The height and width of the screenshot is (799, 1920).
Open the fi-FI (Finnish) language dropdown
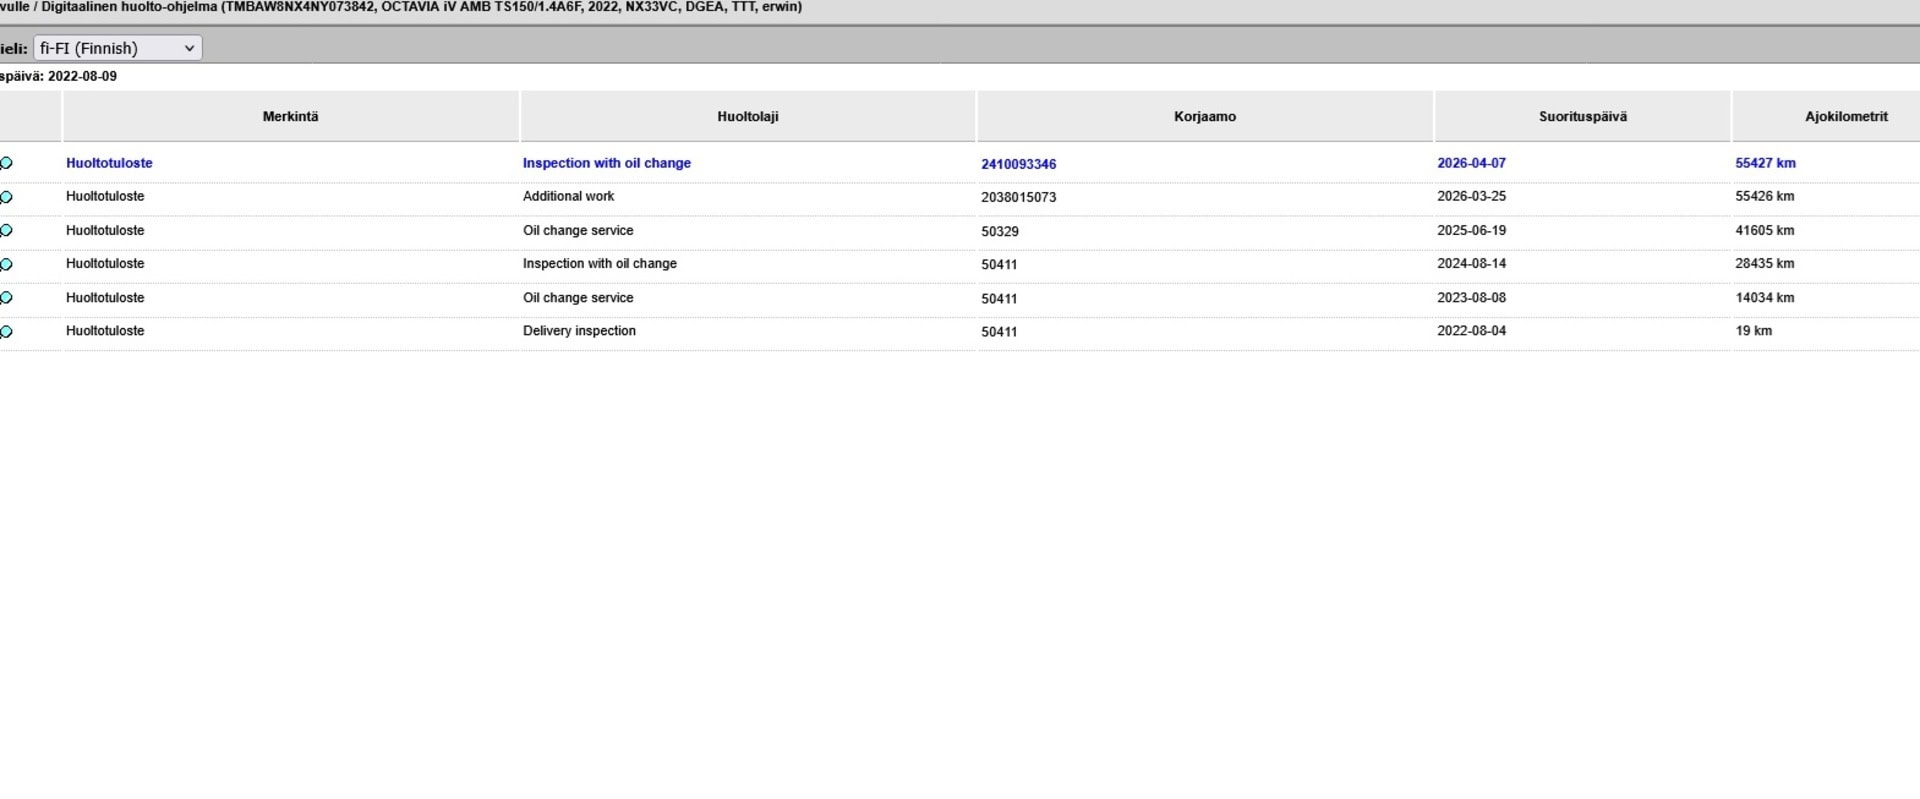click(x=117, y=48)
